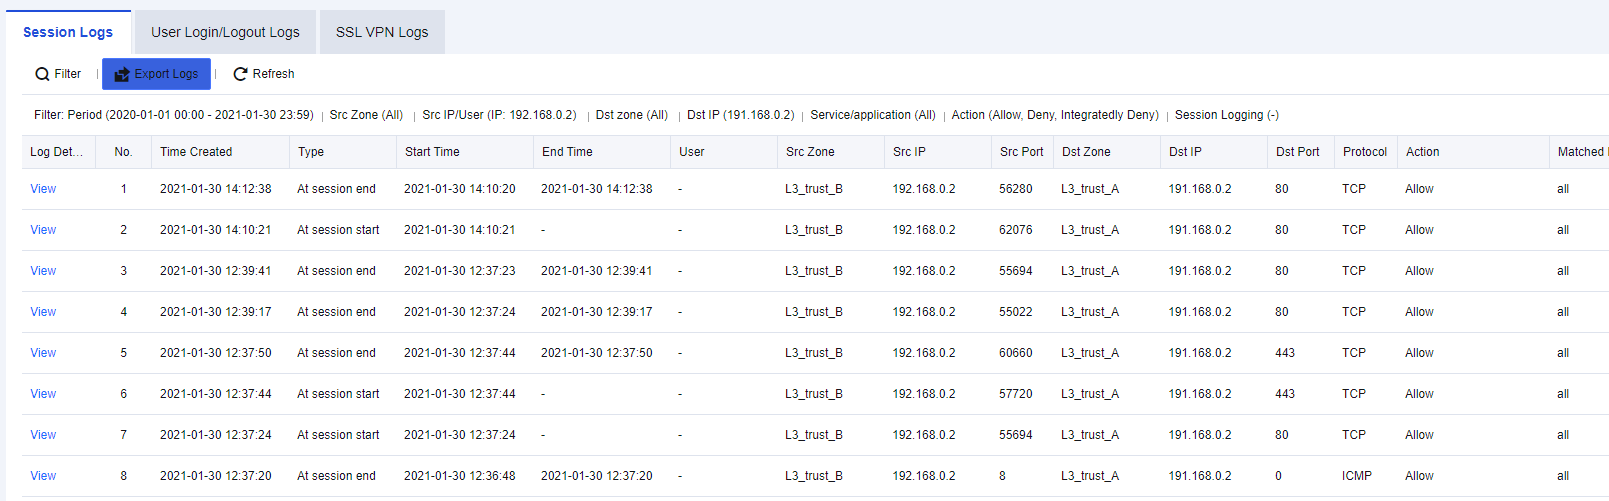
Task: Click the Src IP column header
Action: pyautogui.click(x=909, y=152)
